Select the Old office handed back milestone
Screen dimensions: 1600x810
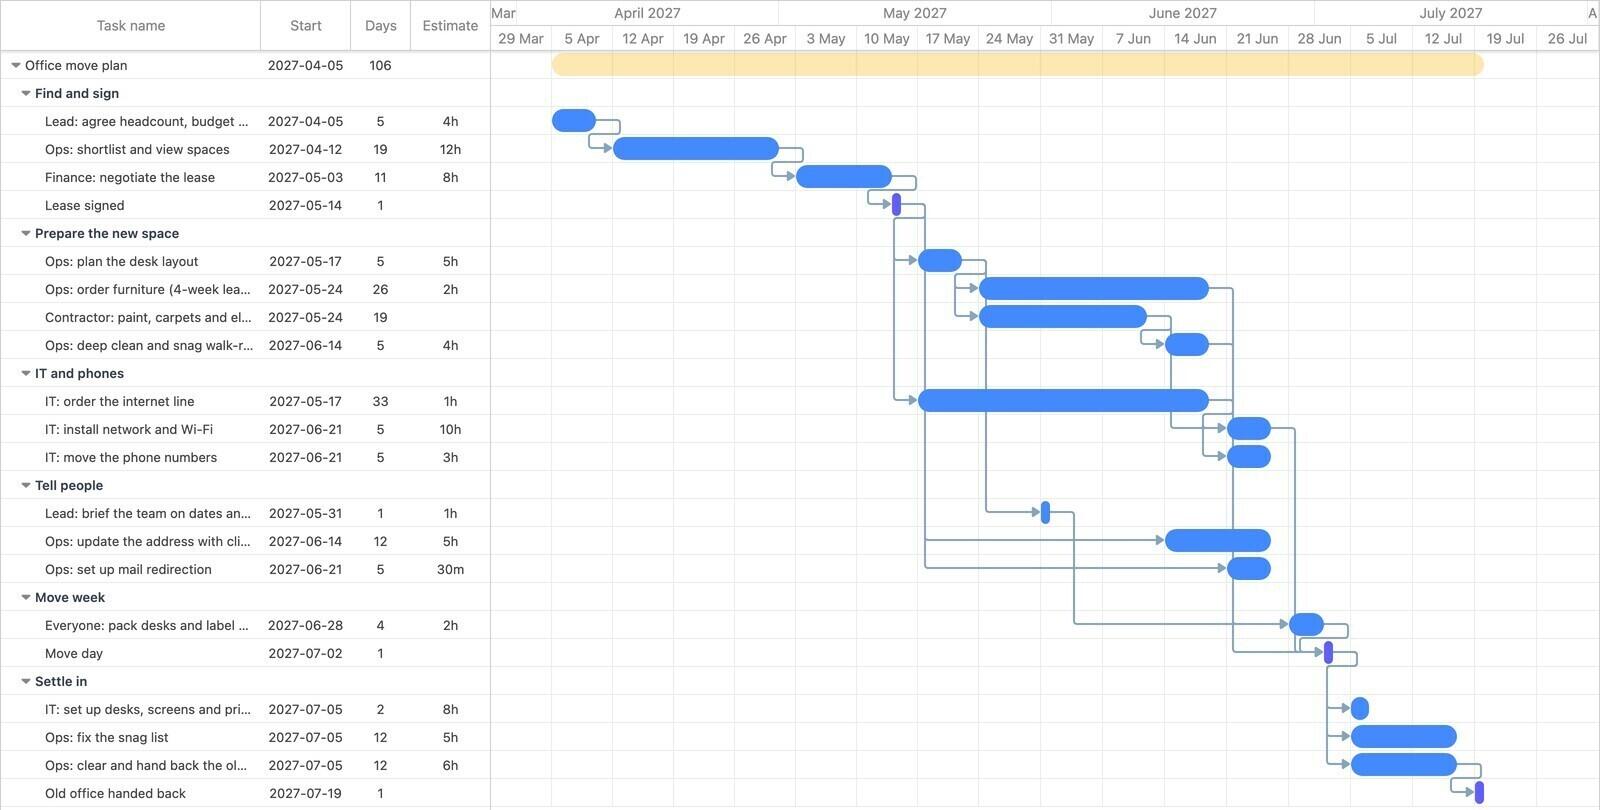pyautogui.click(x=1480, y=793)
